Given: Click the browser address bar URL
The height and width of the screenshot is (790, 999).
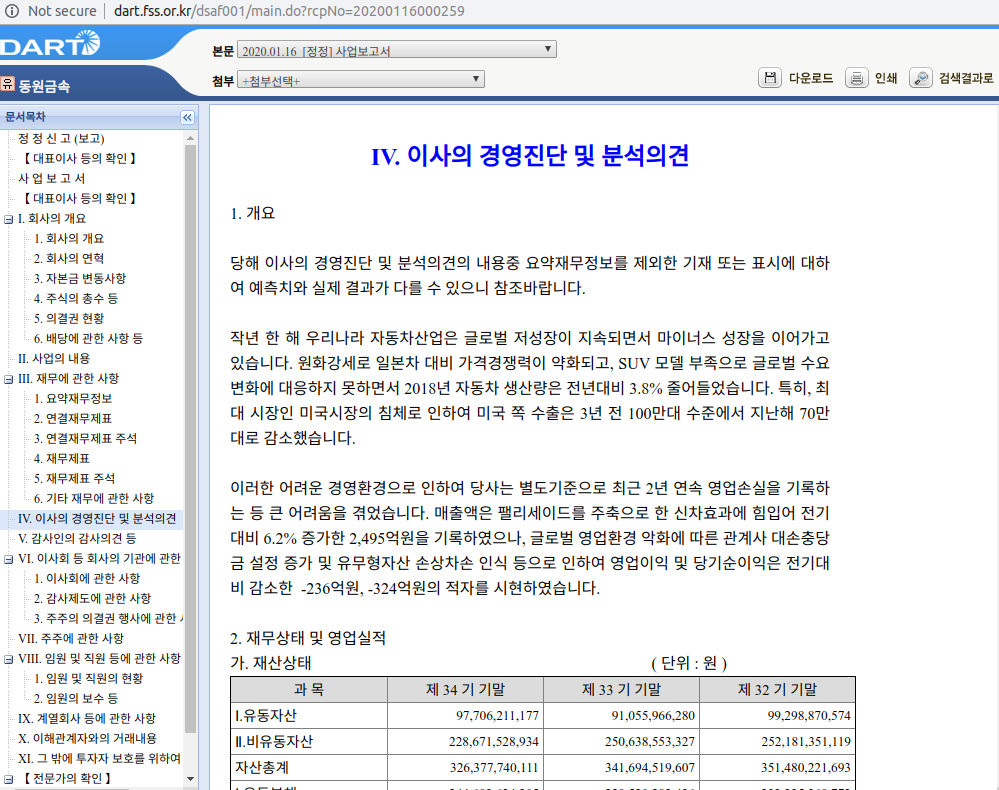Looking at the screenshot, I should (289, 11).
